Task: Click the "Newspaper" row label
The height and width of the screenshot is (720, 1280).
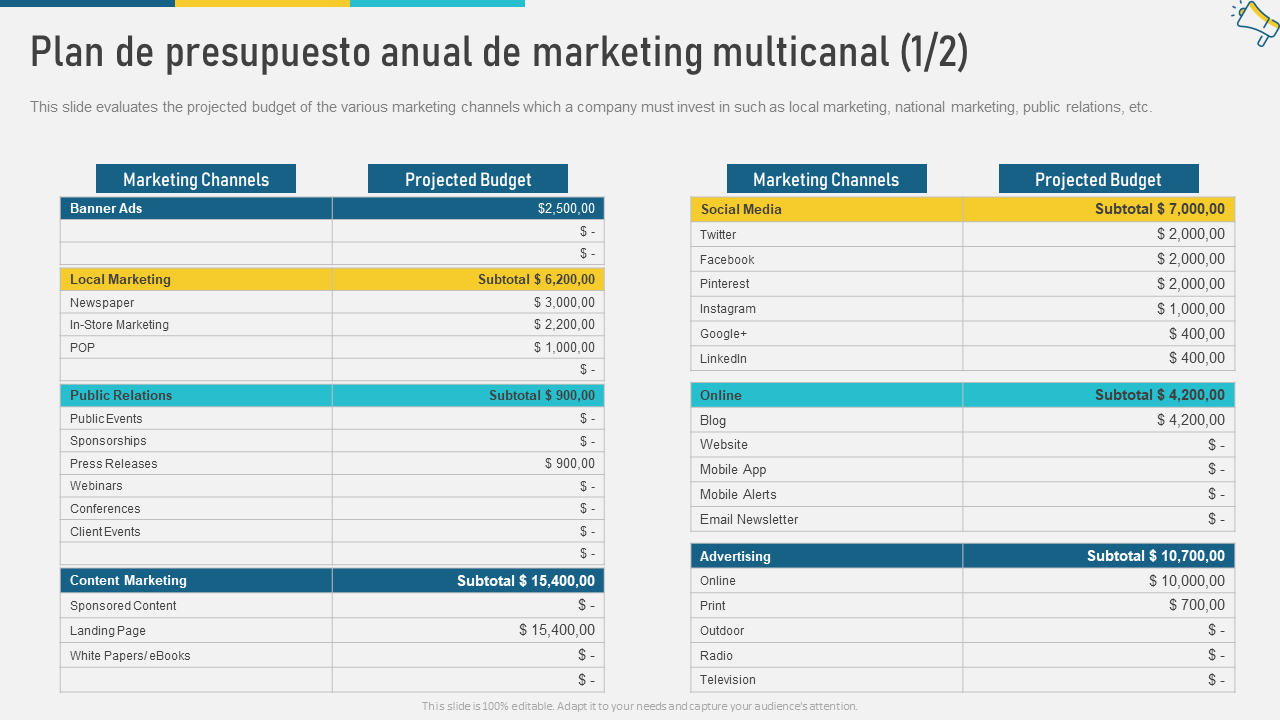Action: [102, 303]
